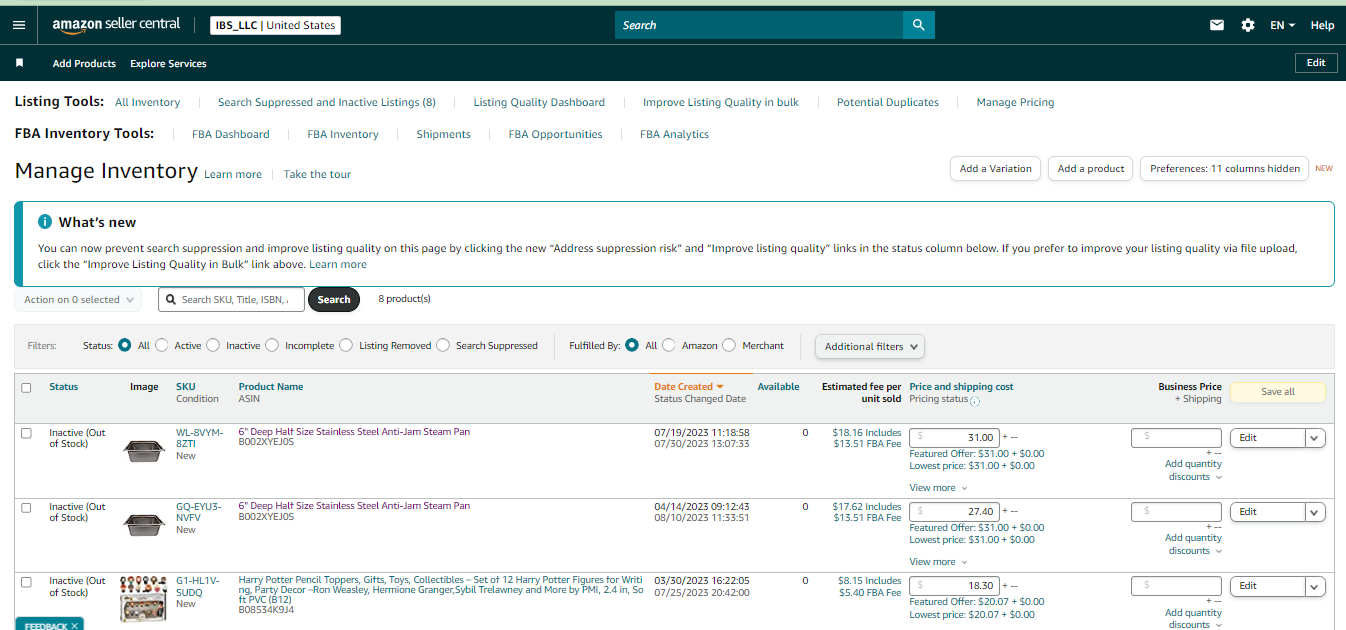This screenshot has width=1346, height=630.
Task: Open the Manage Pricing tool
Action: pyautogui.click(x=1015, y=102)
